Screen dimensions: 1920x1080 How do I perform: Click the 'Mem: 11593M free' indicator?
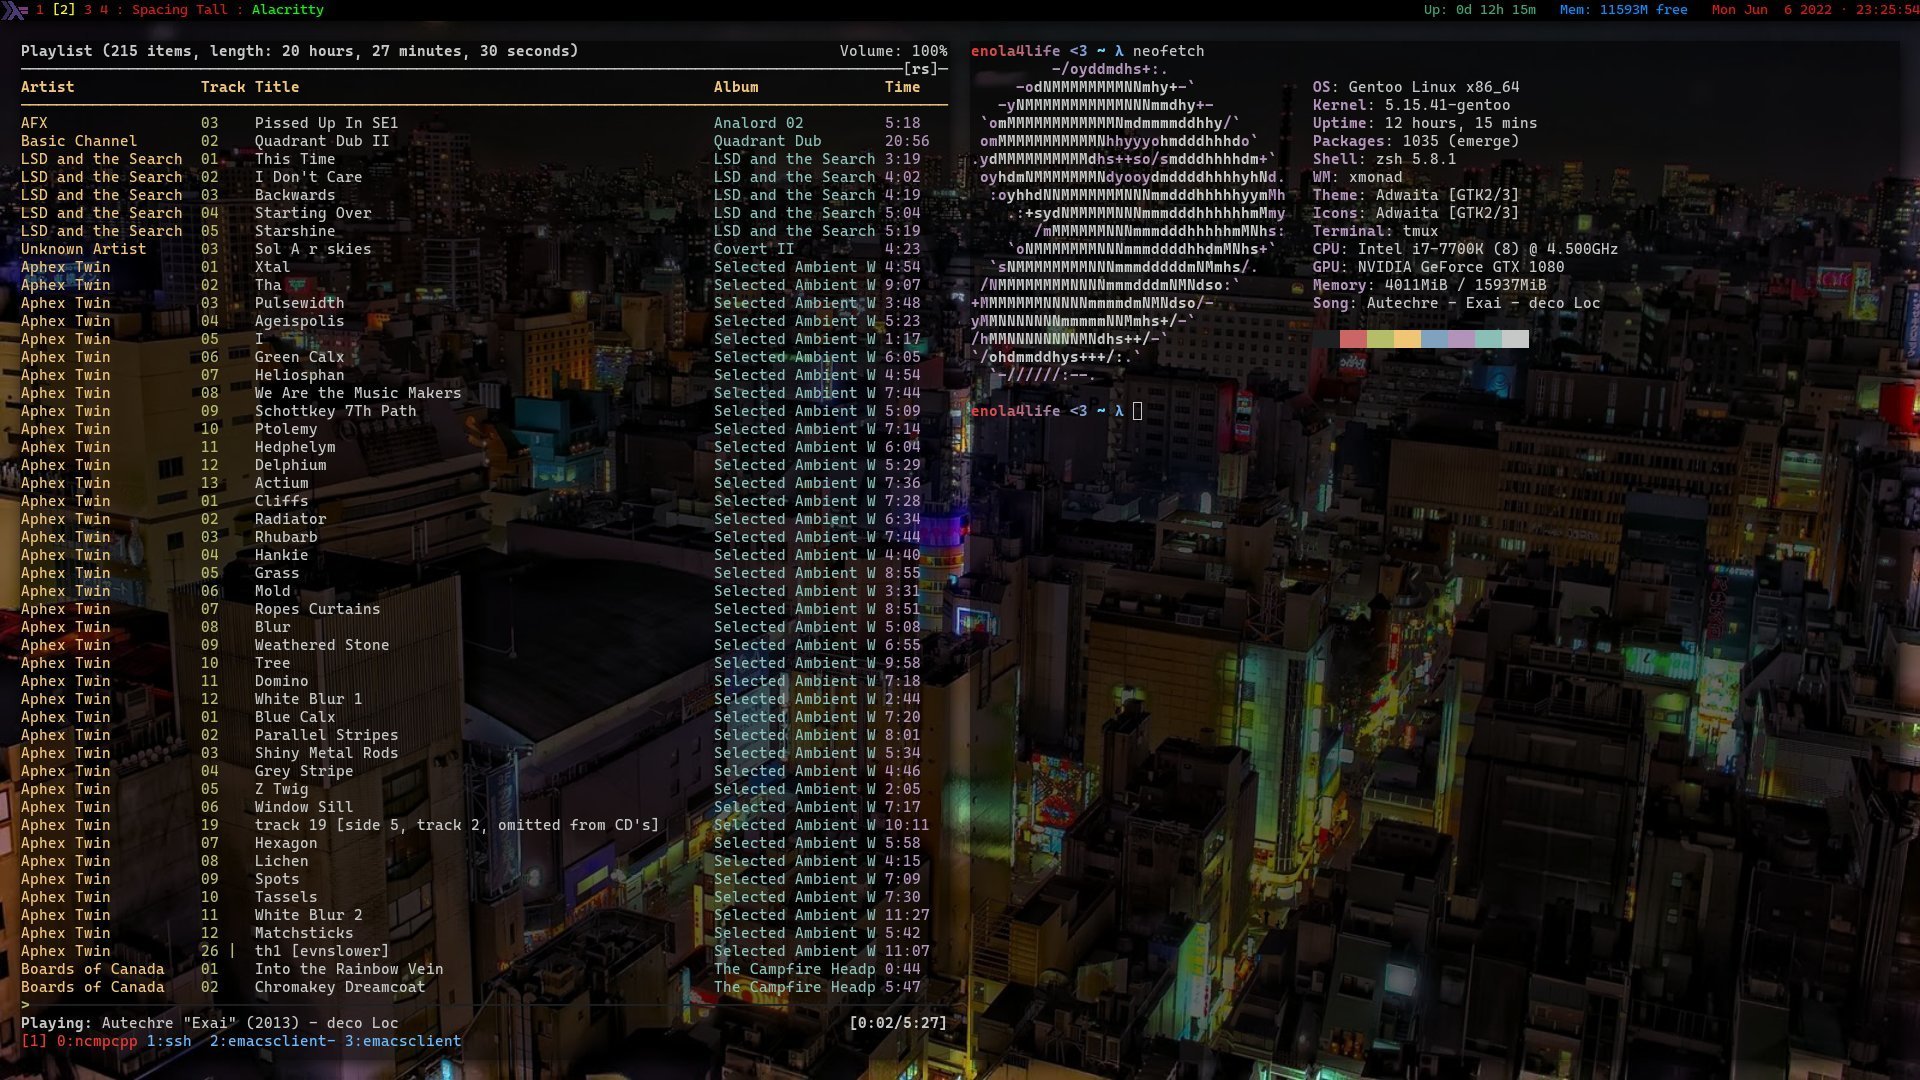pyautogui.click(x=1623, y=10)
